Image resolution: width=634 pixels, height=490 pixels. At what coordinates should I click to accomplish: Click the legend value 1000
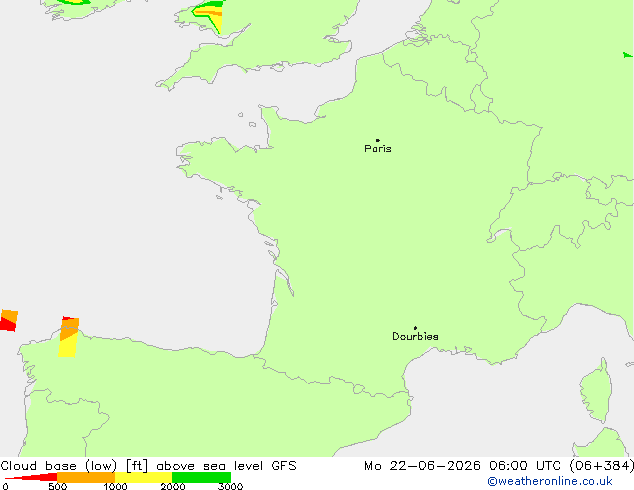coord(115,486)
